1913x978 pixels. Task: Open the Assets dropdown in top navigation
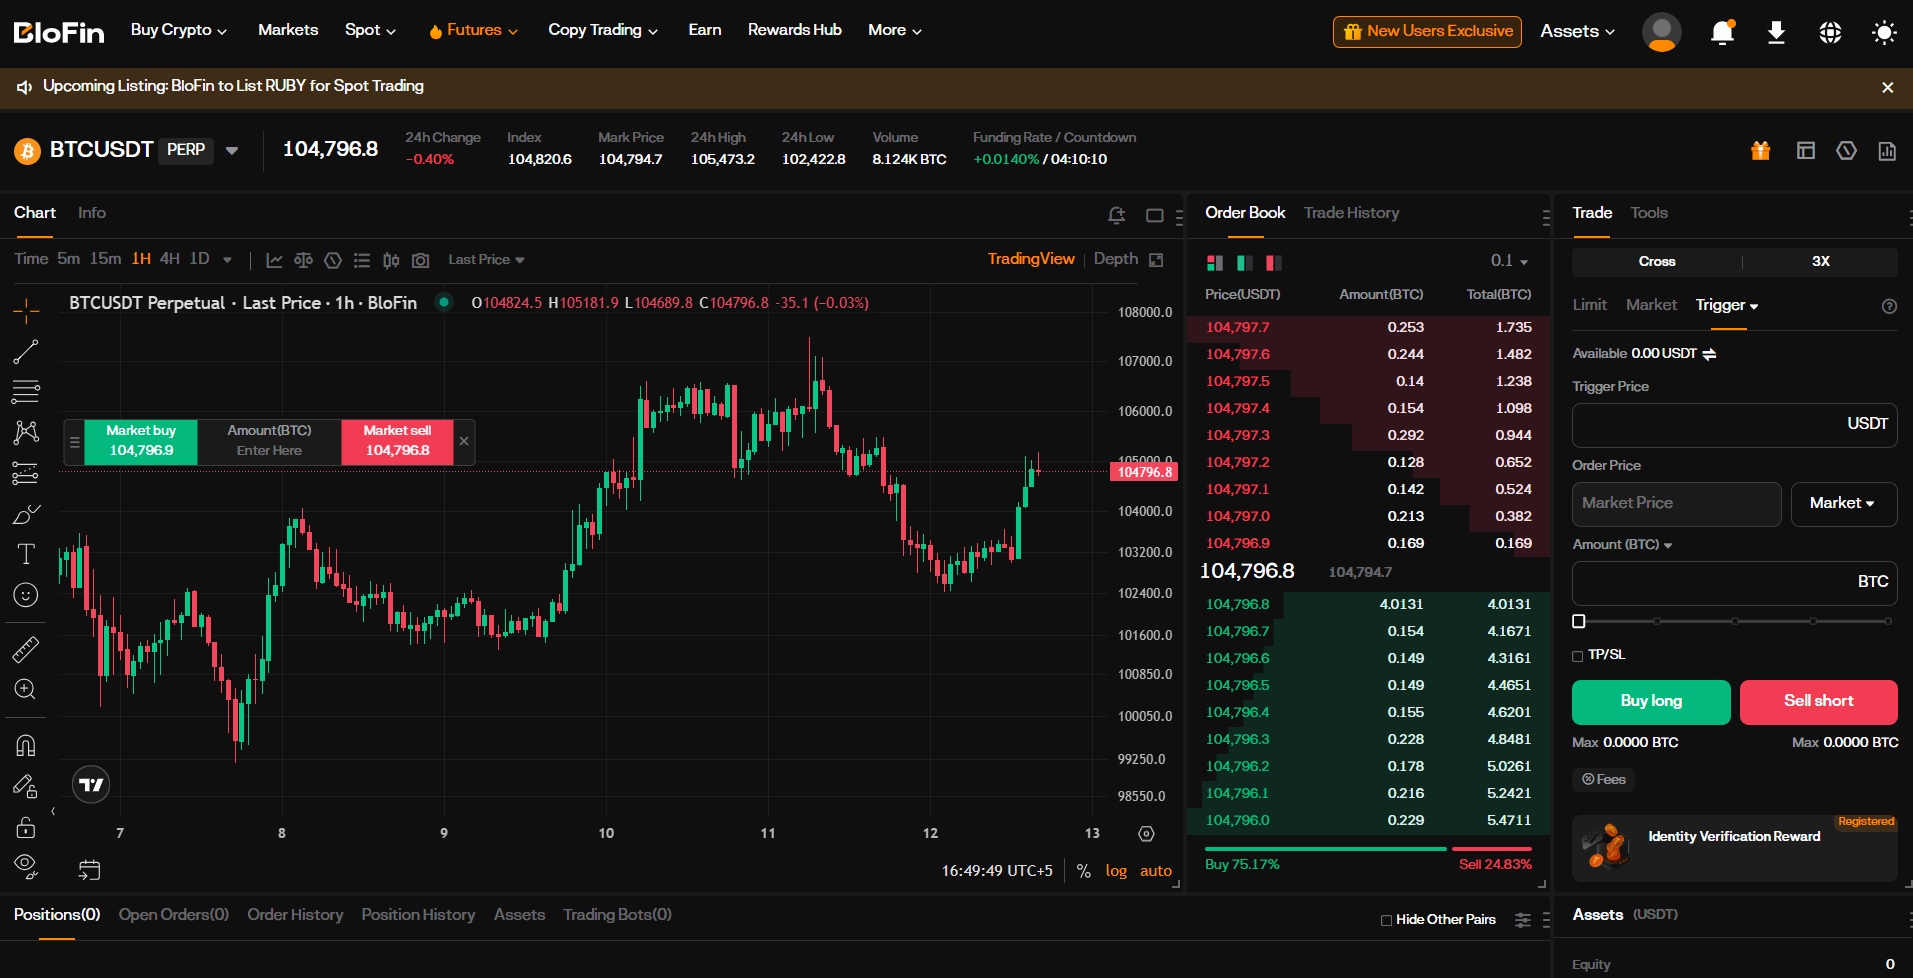1576,31
